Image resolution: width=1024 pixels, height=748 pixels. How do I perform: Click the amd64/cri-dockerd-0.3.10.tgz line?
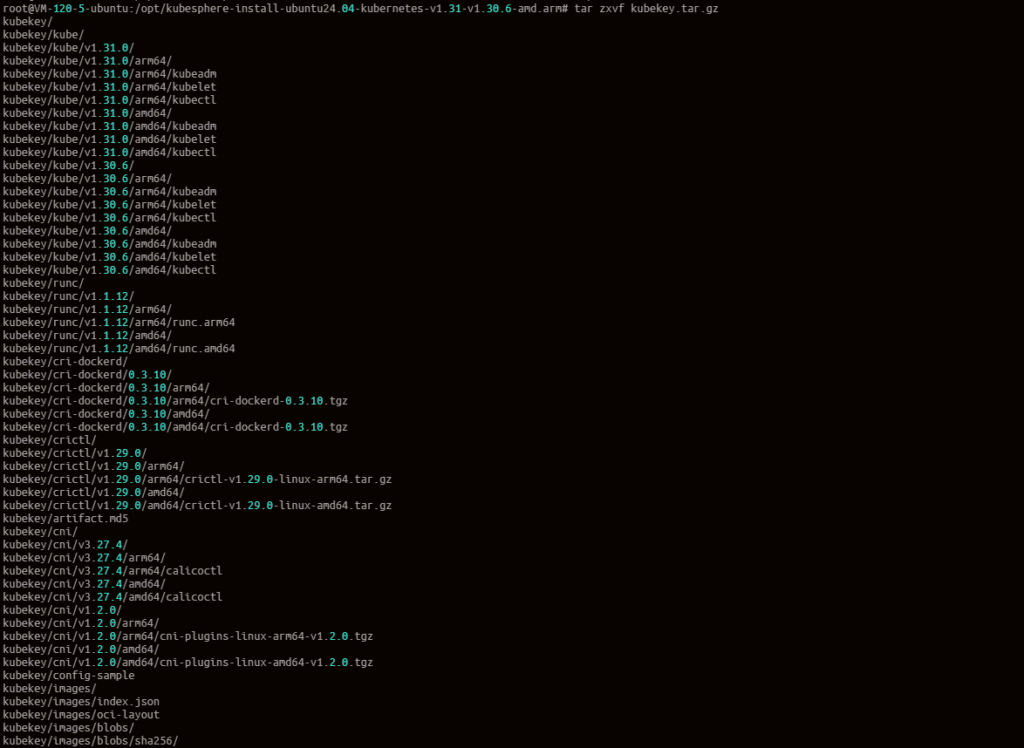click(x=175, y=427)
